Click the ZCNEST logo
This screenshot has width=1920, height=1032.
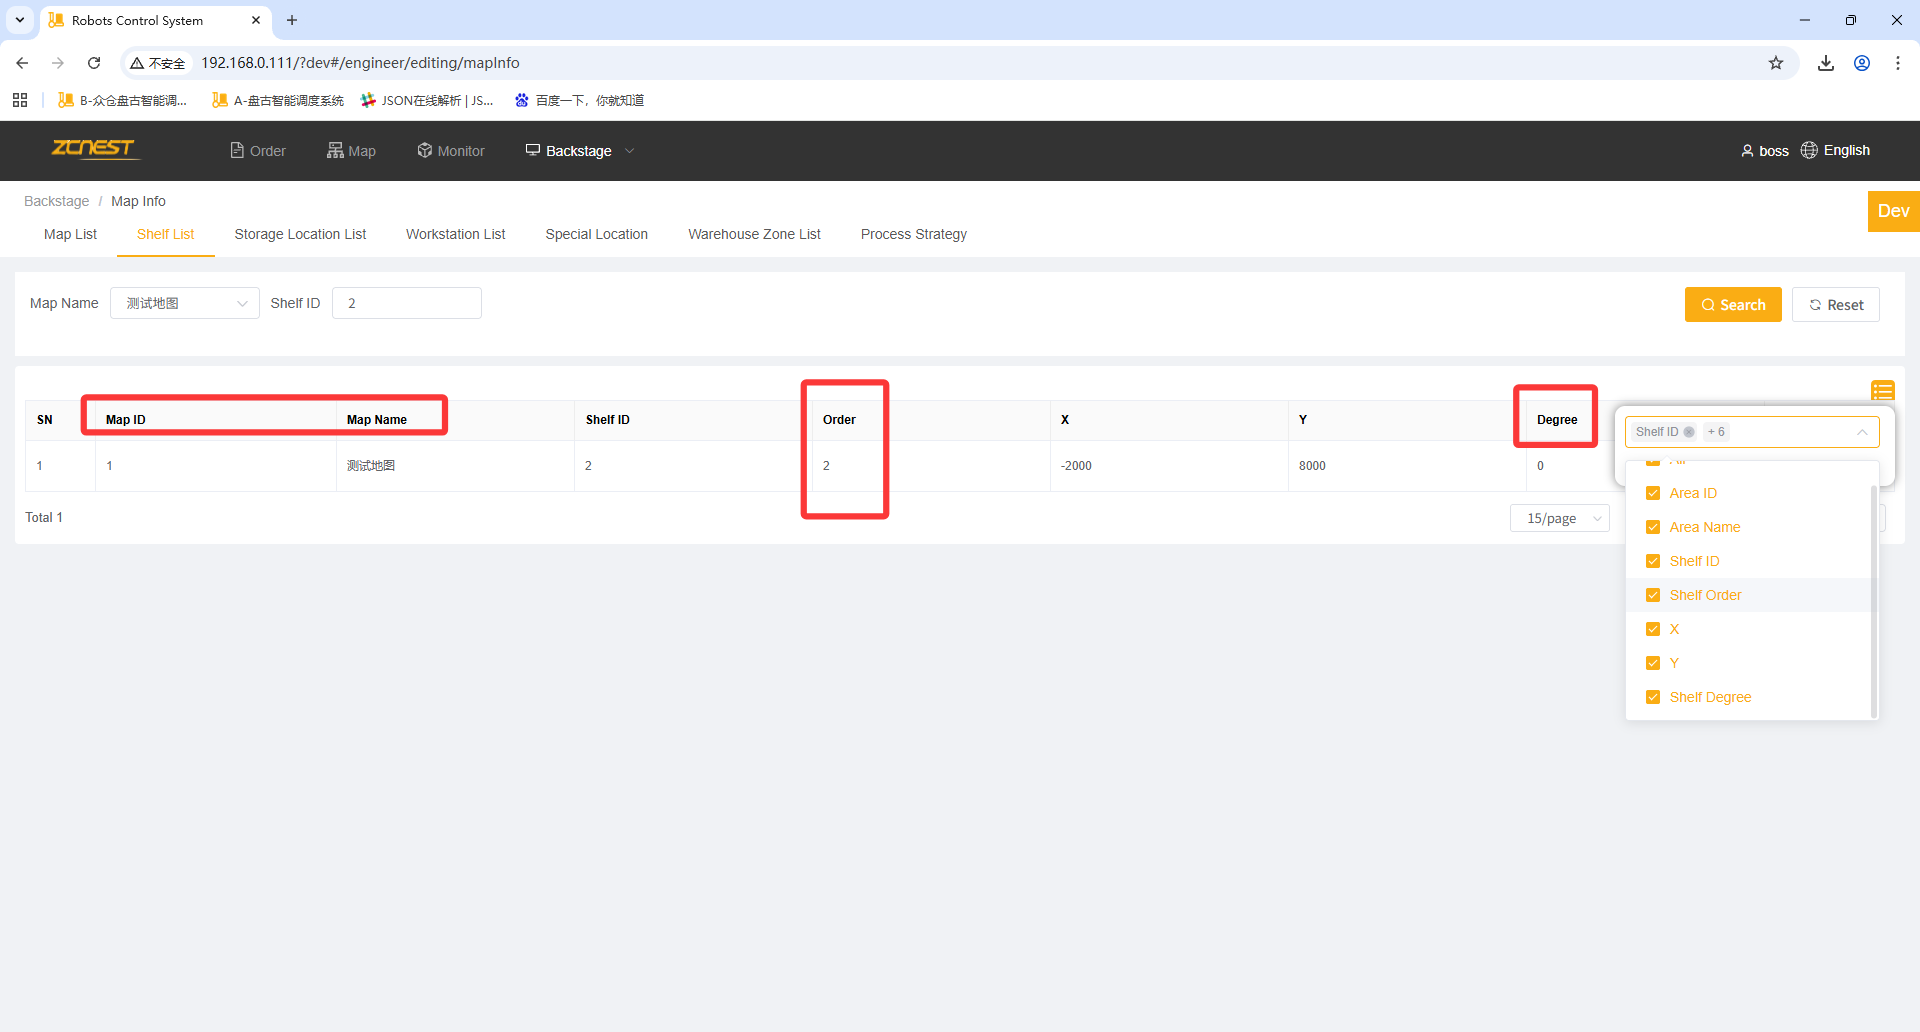point(93,149)
